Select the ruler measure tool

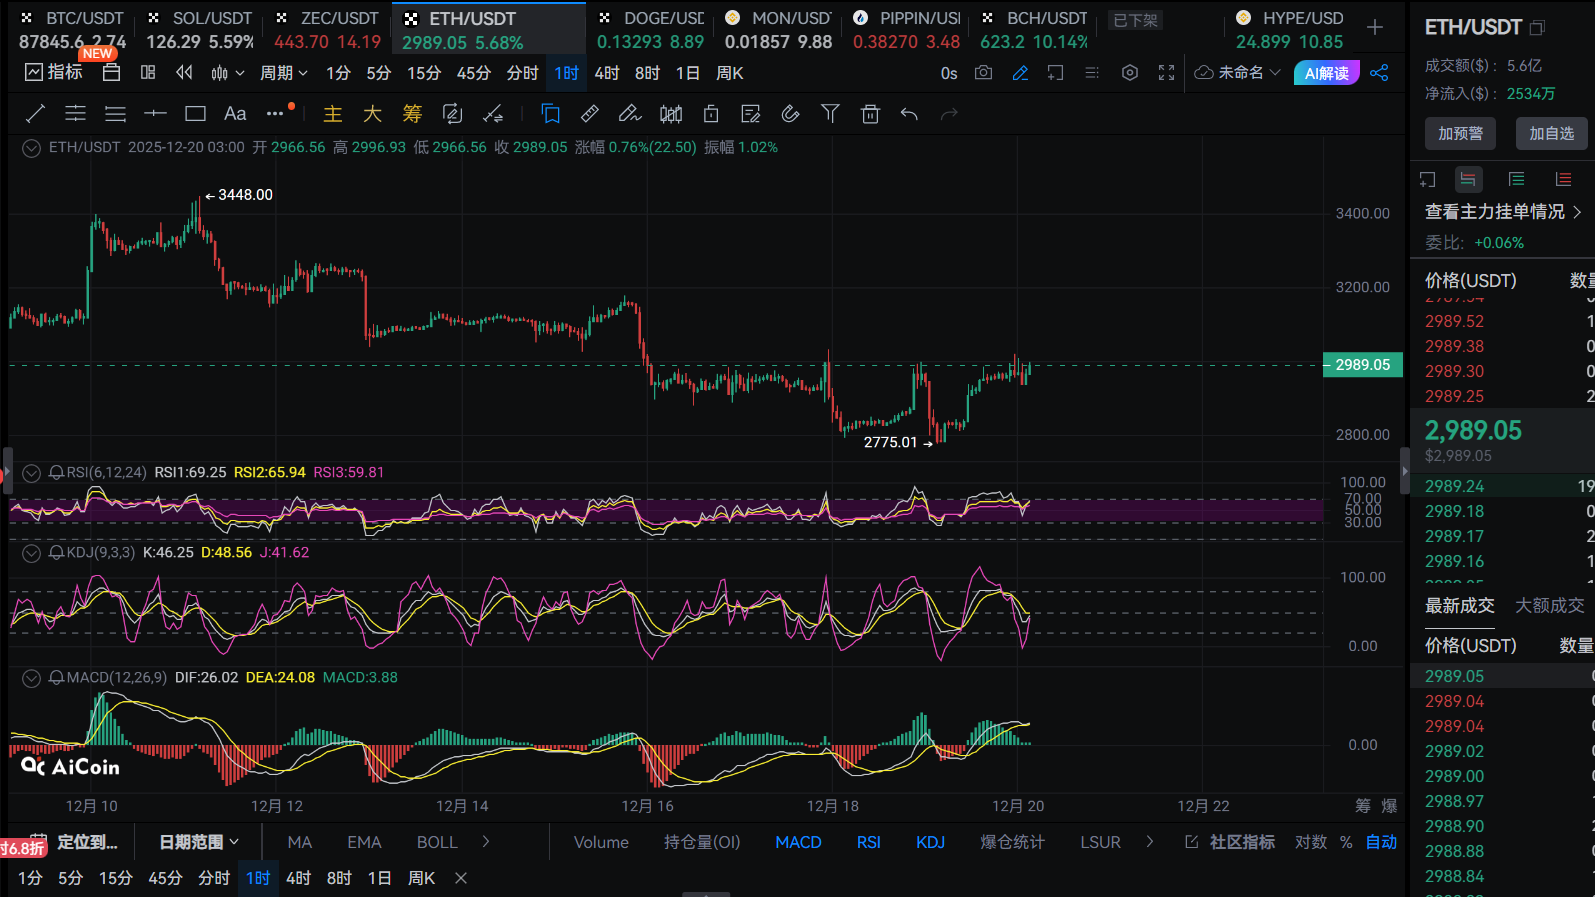(x=590, y=114)
